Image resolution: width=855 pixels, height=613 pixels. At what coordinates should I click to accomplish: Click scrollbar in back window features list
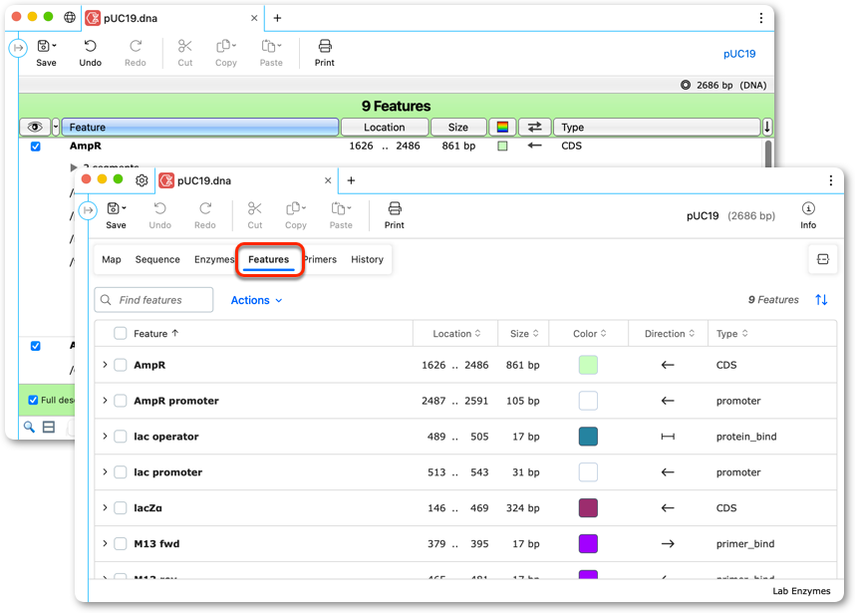pyautogui.click(x=768, y=154)
